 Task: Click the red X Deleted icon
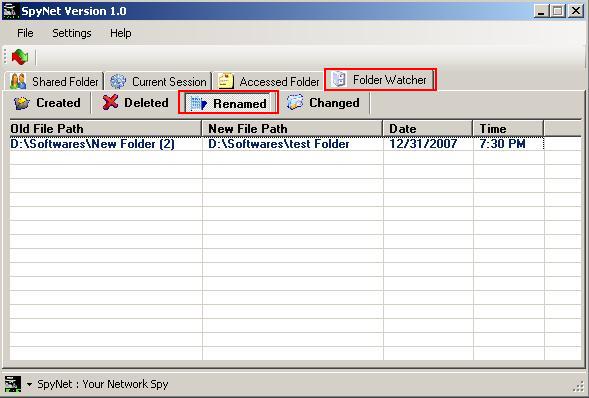110,102
